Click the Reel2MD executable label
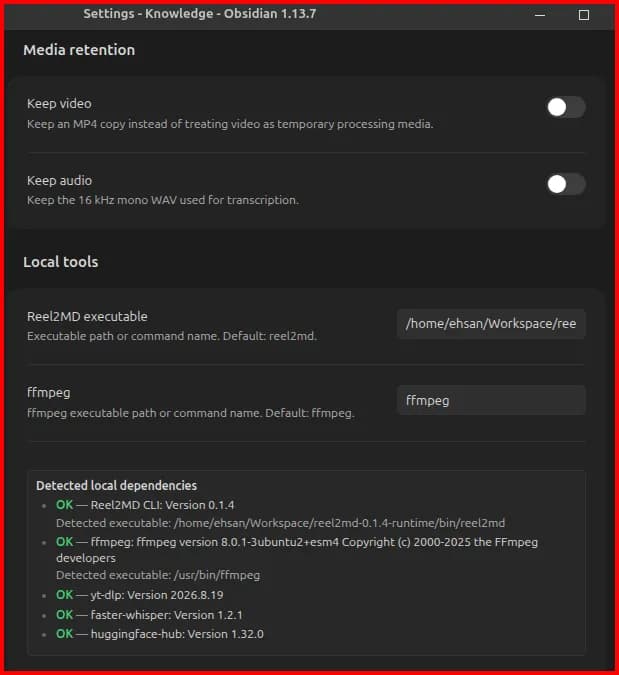Viewport: 619px width, 675px height. point(87,316)
